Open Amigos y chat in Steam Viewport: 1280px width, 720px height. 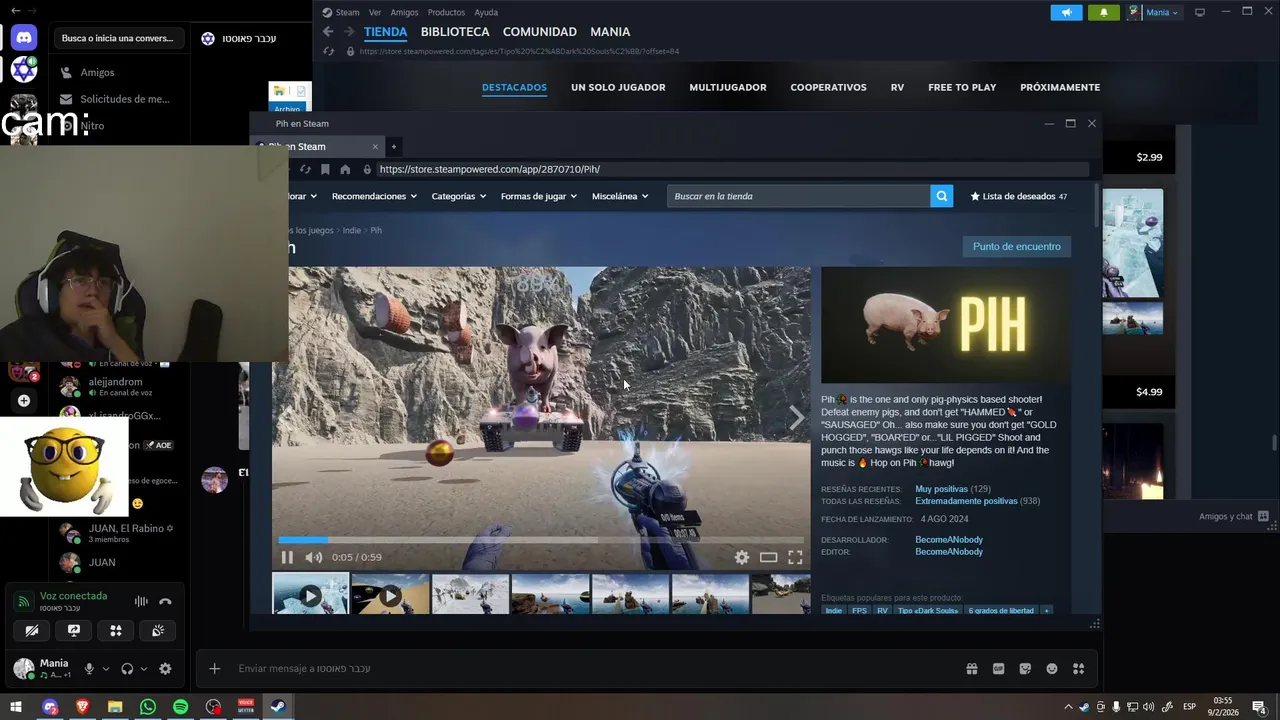pos(1234,516)
